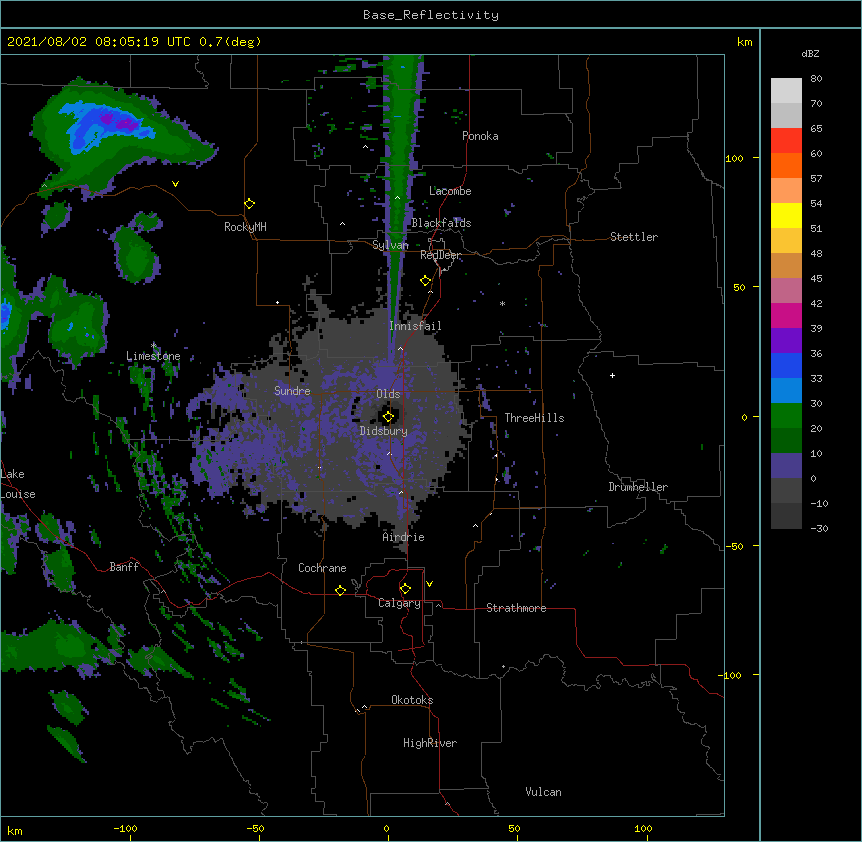Click the Lacombe city label
This screenshot has width=862, height=842.
pyautogui.click(x=450, y=191)
